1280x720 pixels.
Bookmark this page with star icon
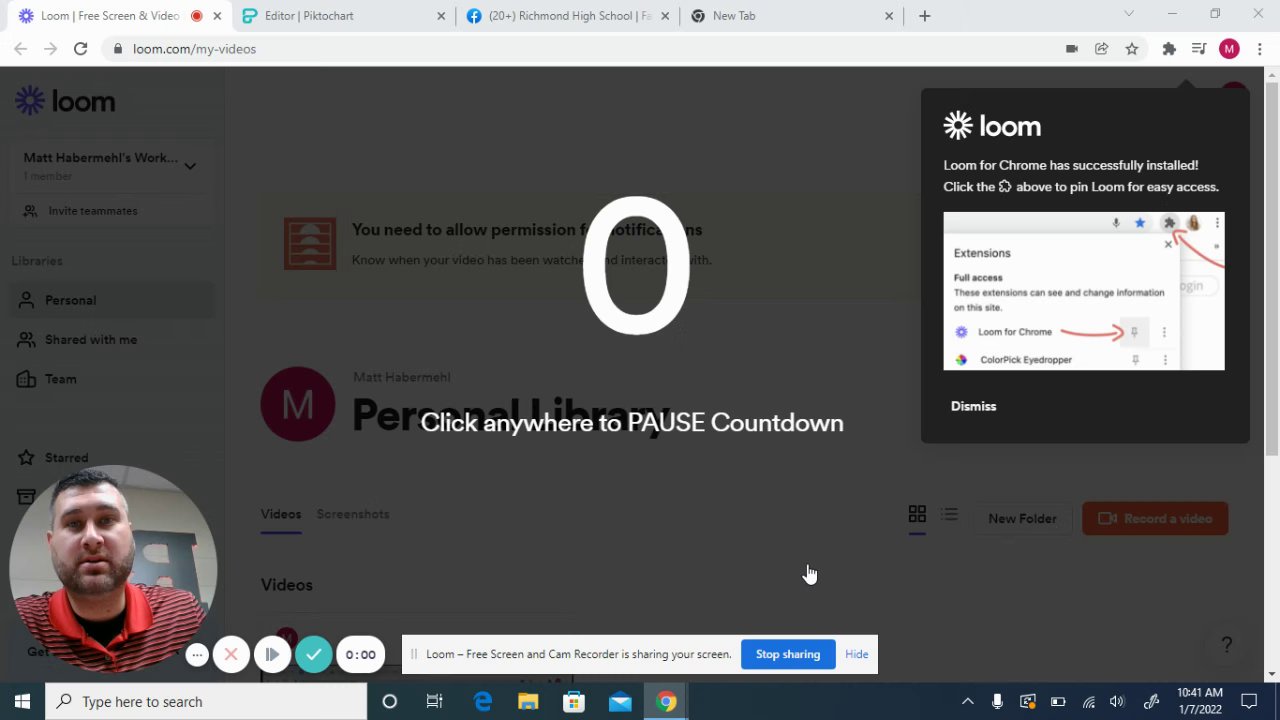pos(1132,48)
